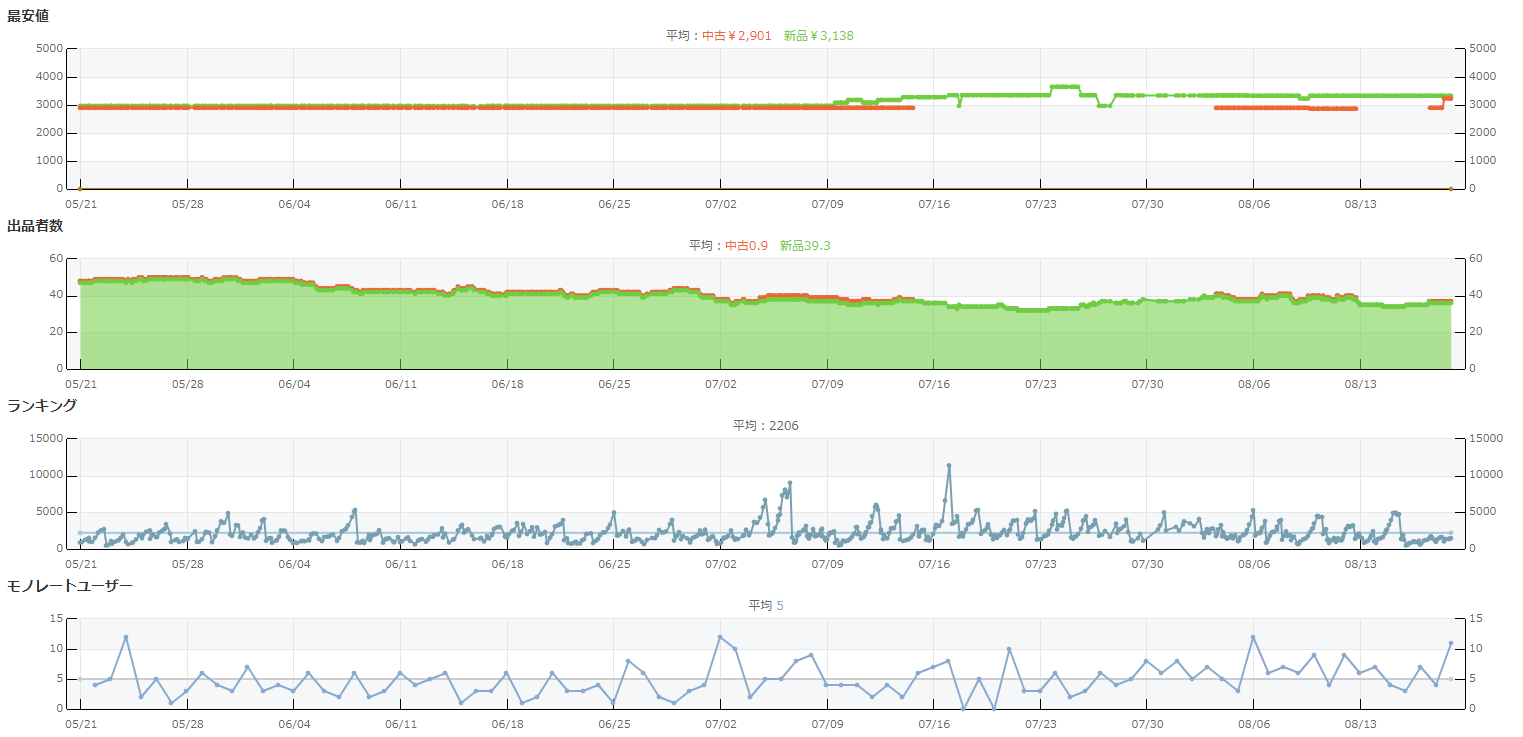Click the モノレートユーザー chart title
Image resolution: width=1523 pixels, height=737 pixels.
(x=70, y=586)
